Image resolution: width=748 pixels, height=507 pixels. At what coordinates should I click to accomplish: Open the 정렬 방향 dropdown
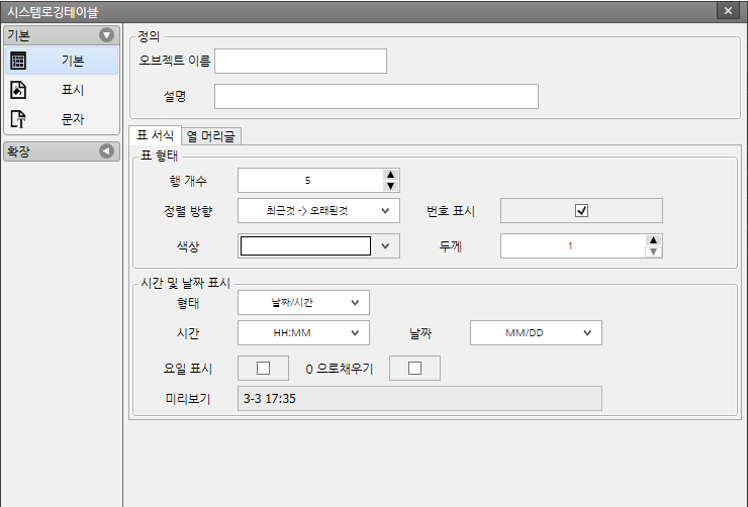click(319, 211)
